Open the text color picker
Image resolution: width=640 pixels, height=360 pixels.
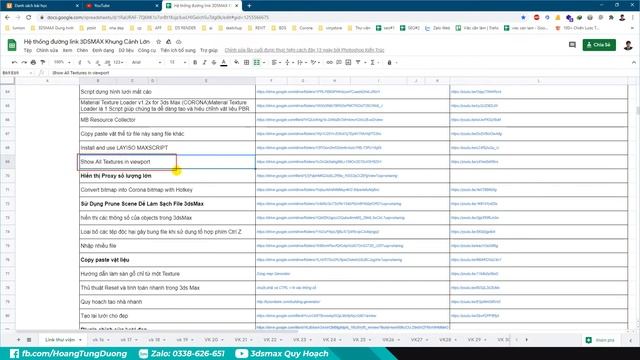[224, 62]
